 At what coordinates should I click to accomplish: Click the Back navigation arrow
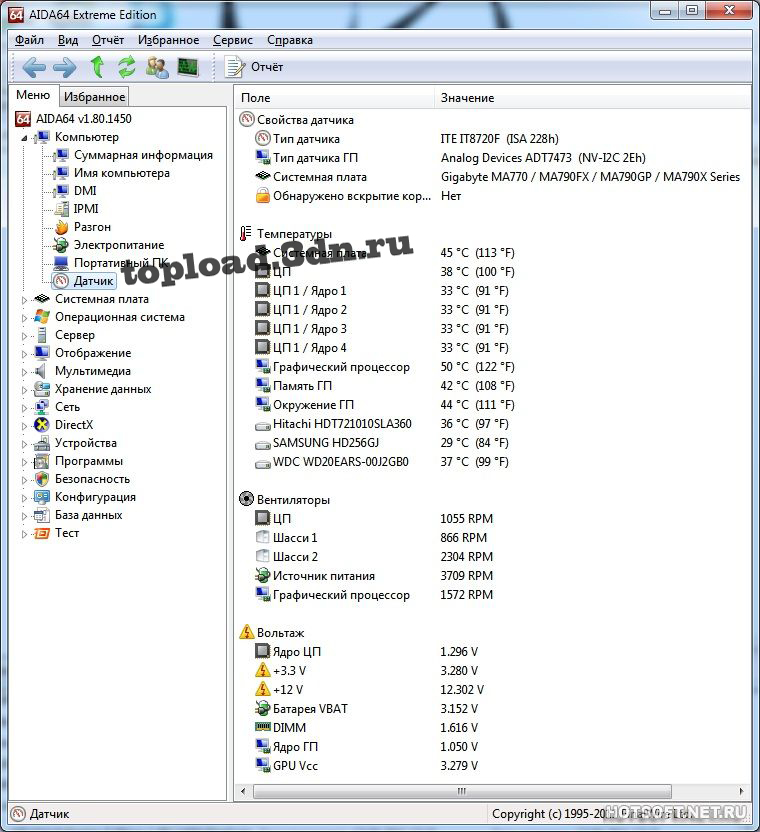click(x=35, y=67)
